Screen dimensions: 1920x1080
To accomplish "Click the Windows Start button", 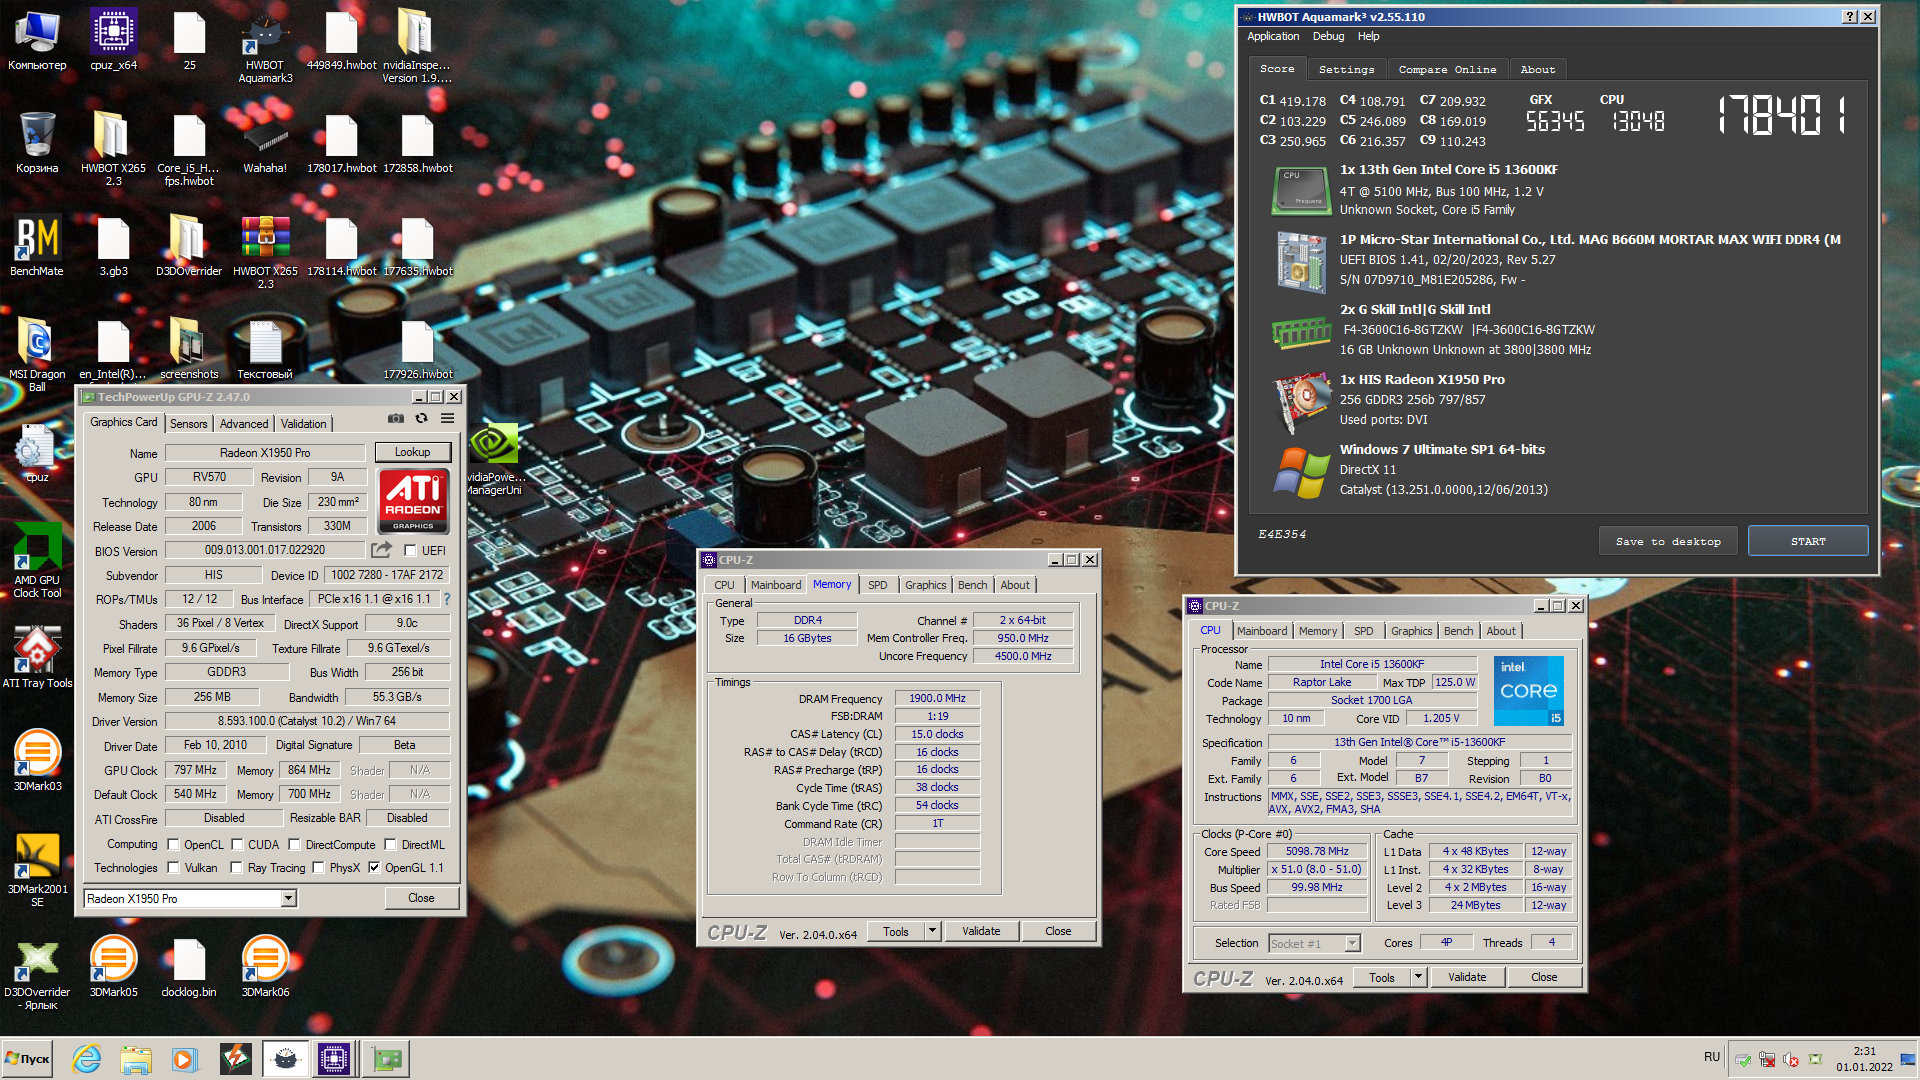I will (27, 1059).
